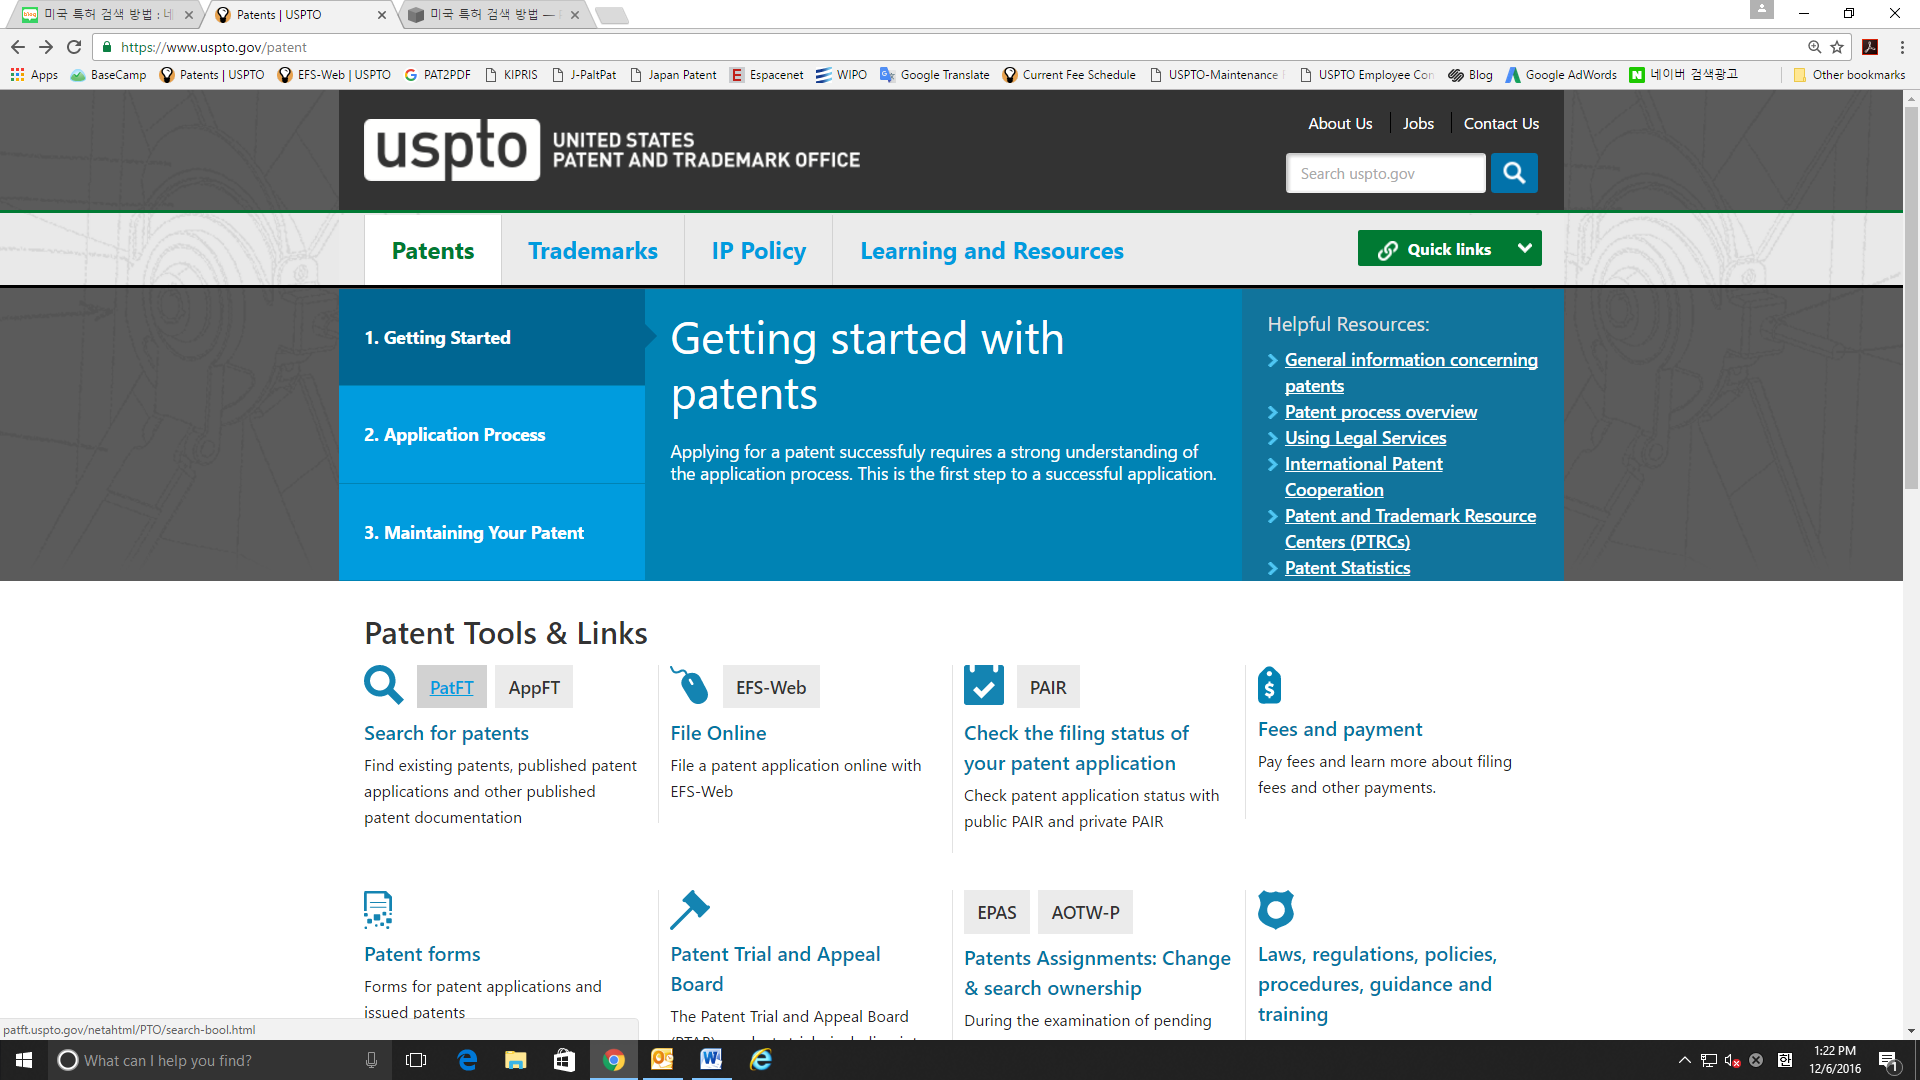Image resolution: width=1920 pixels, height=1080 pixels.
Task: Open the IP Policy navigation tab
Action: point(759,251)
